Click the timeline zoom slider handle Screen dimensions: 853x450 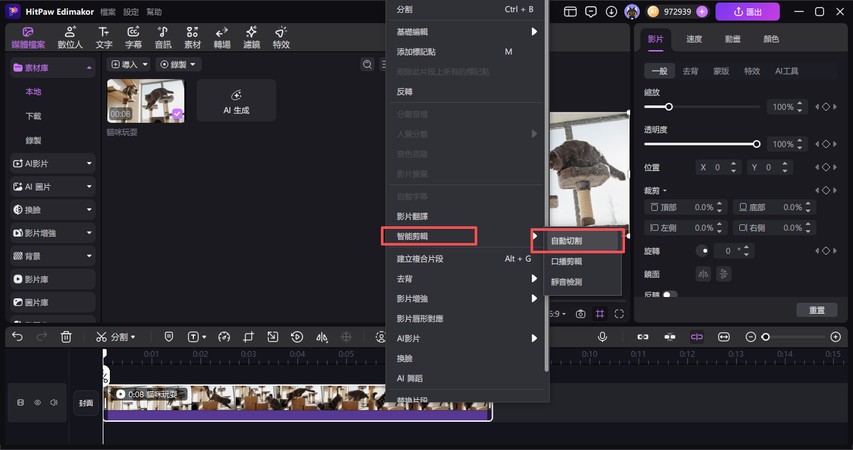766,337
